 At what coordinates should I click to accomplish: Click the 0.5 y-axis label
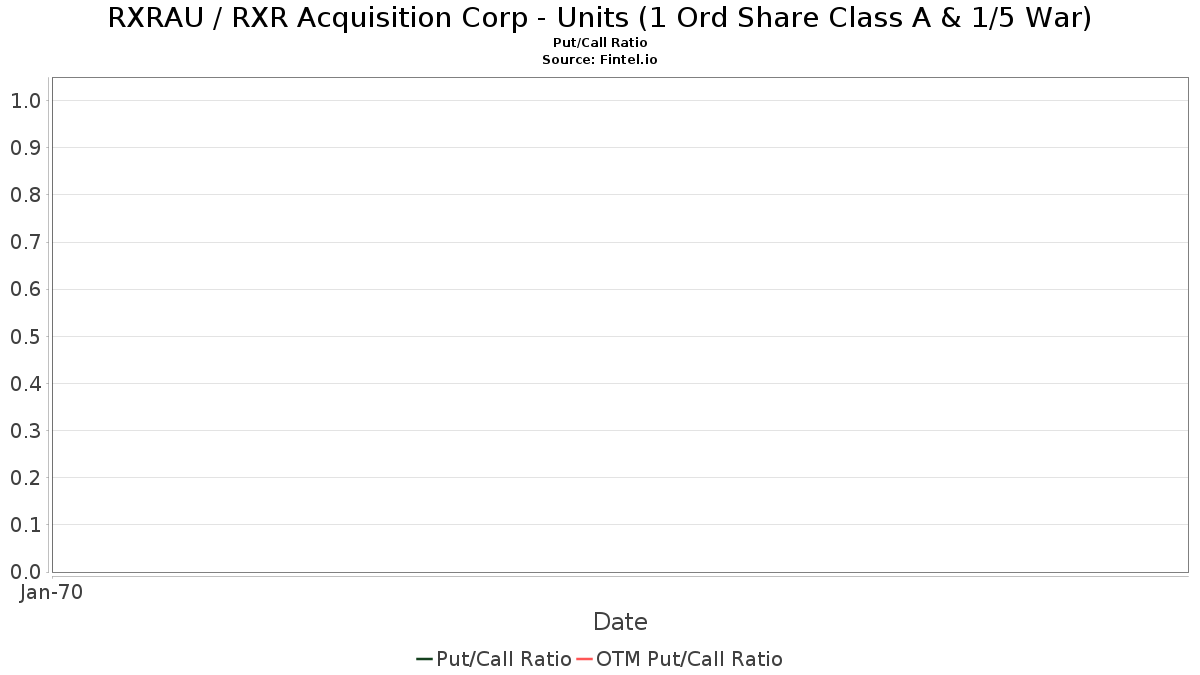click(26, 336)
